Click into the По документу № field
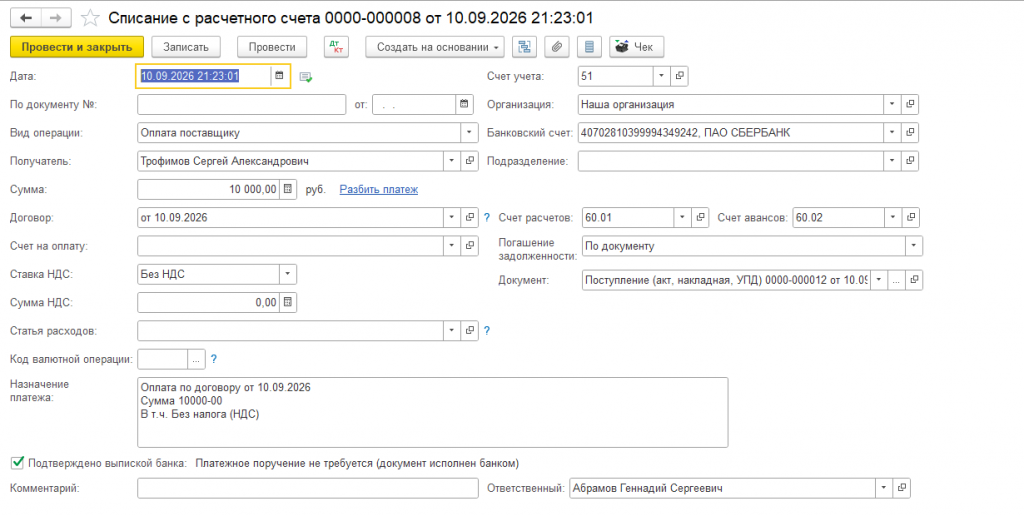This screenshot has width=1024, height=516. (242, 105)
